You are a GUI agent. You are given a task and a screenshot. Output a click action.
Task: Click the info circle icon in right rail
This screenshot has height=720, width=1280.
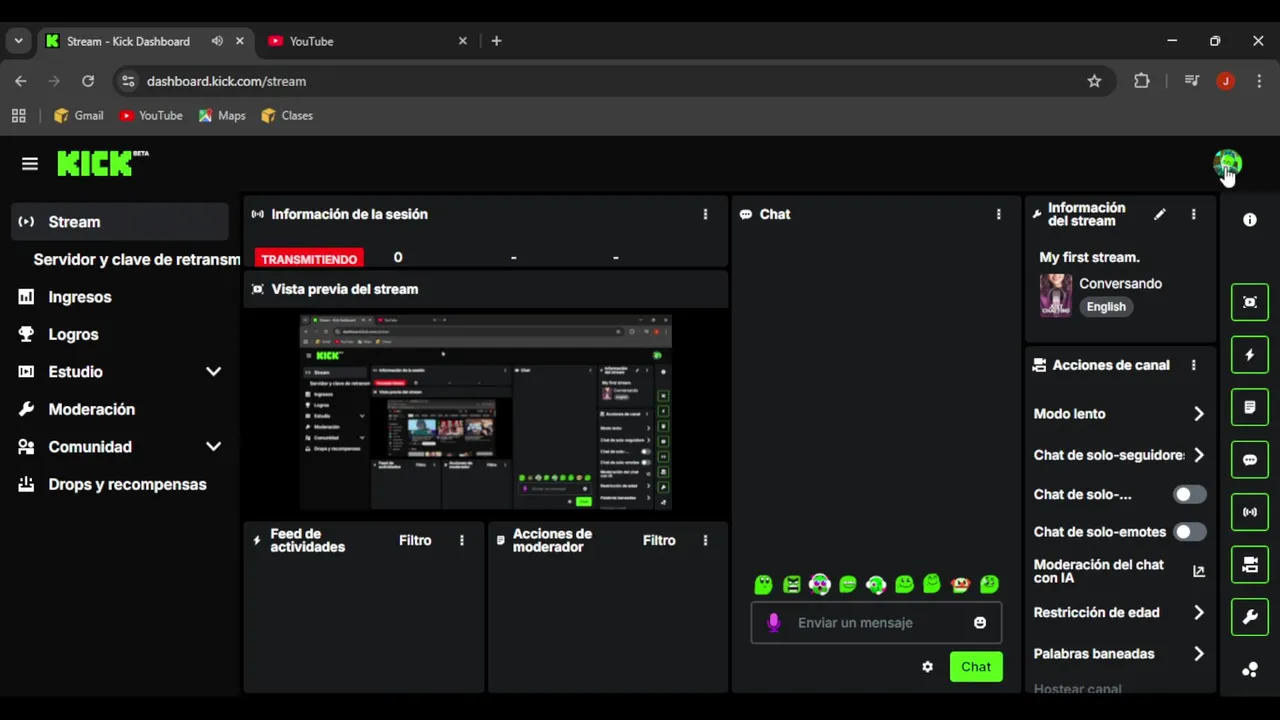pos(1249,219)
